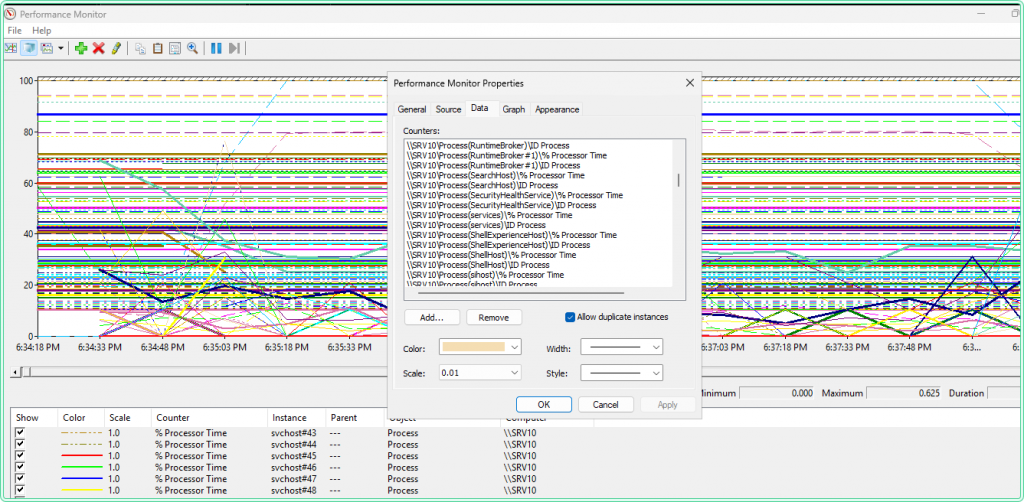The image size is (1024, 502).
Task: Click the Copy Properties toolbar icon
Action: click(x=140, y=48)
